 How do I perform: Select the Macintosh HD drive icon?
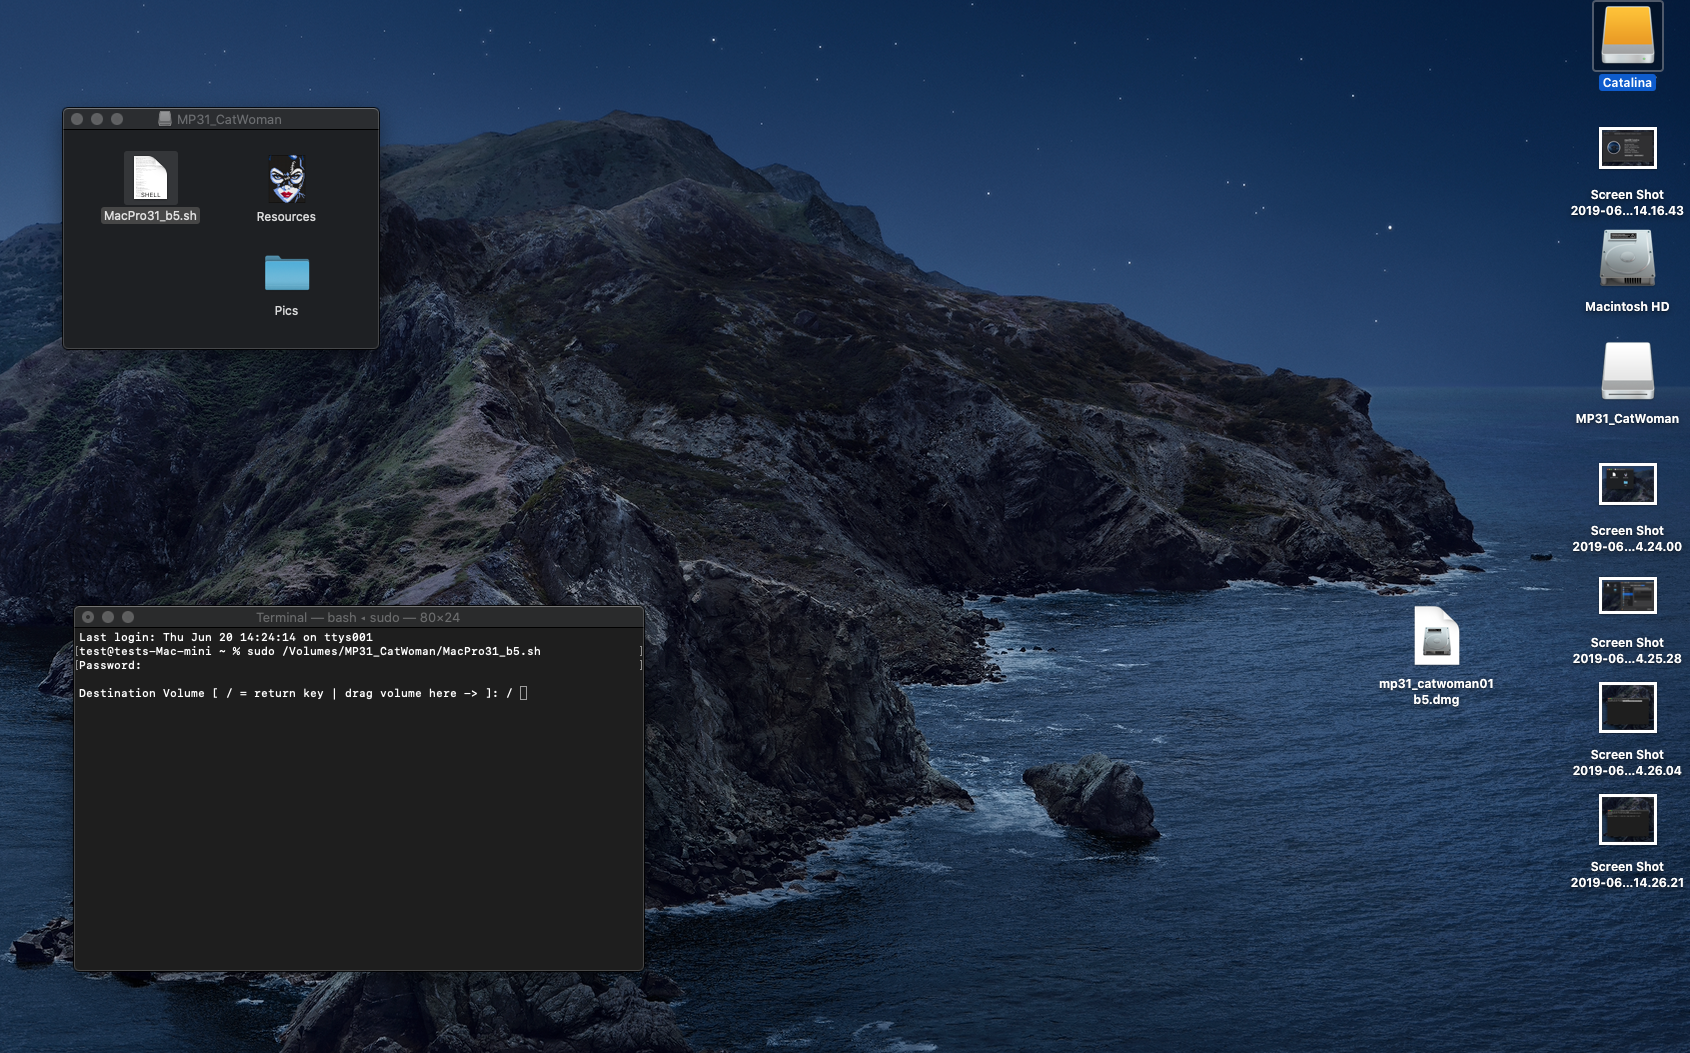[x=1627, y=259]
